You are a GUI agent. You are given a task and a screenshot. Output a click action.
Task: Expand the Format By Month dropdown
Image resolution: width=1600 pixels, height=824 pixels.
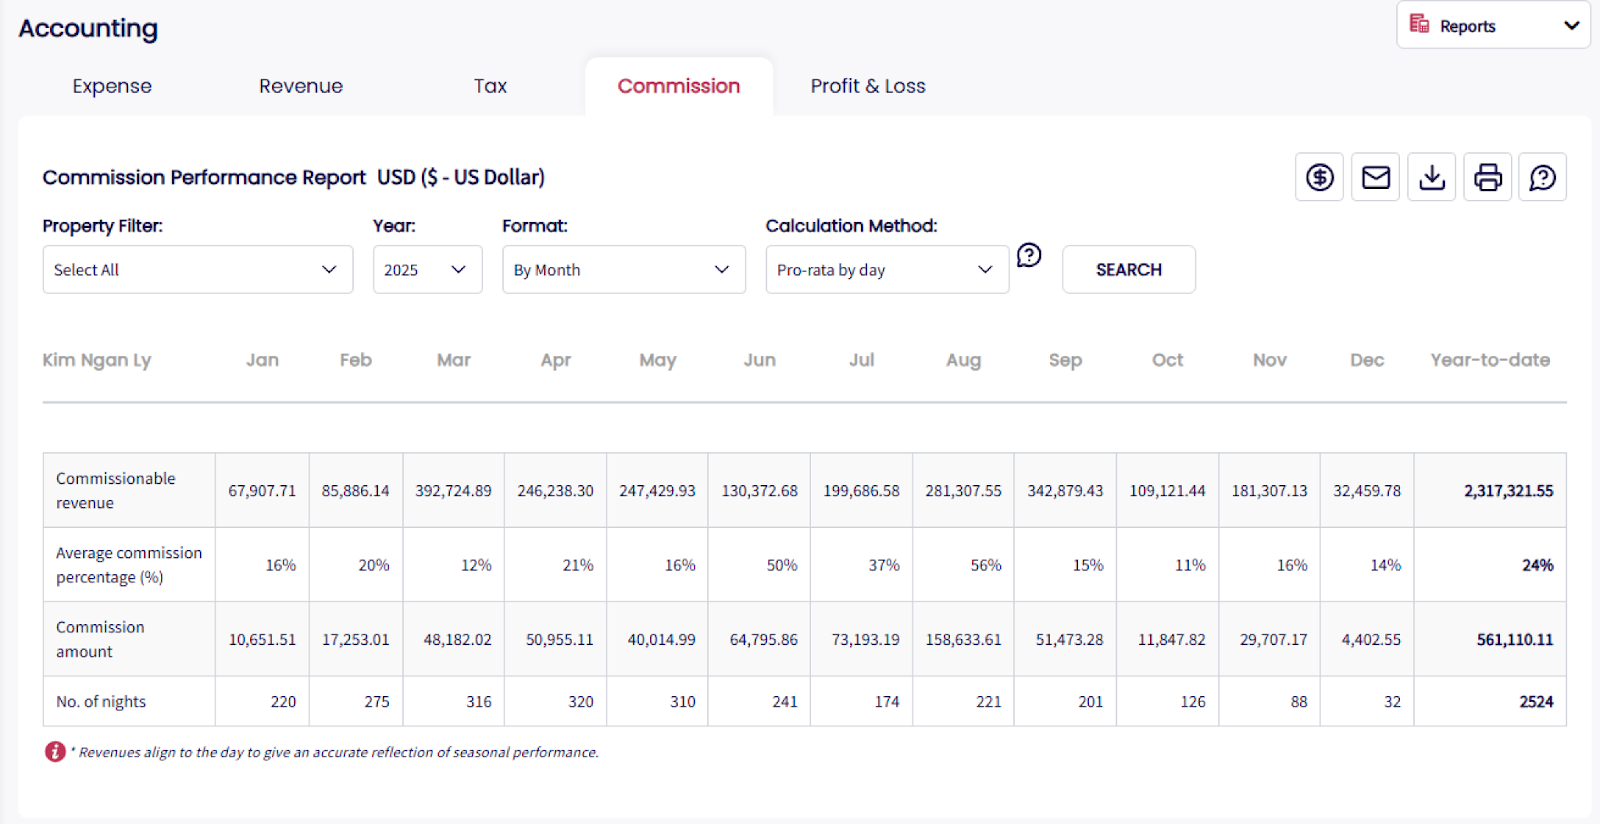(x=623, y=270)
